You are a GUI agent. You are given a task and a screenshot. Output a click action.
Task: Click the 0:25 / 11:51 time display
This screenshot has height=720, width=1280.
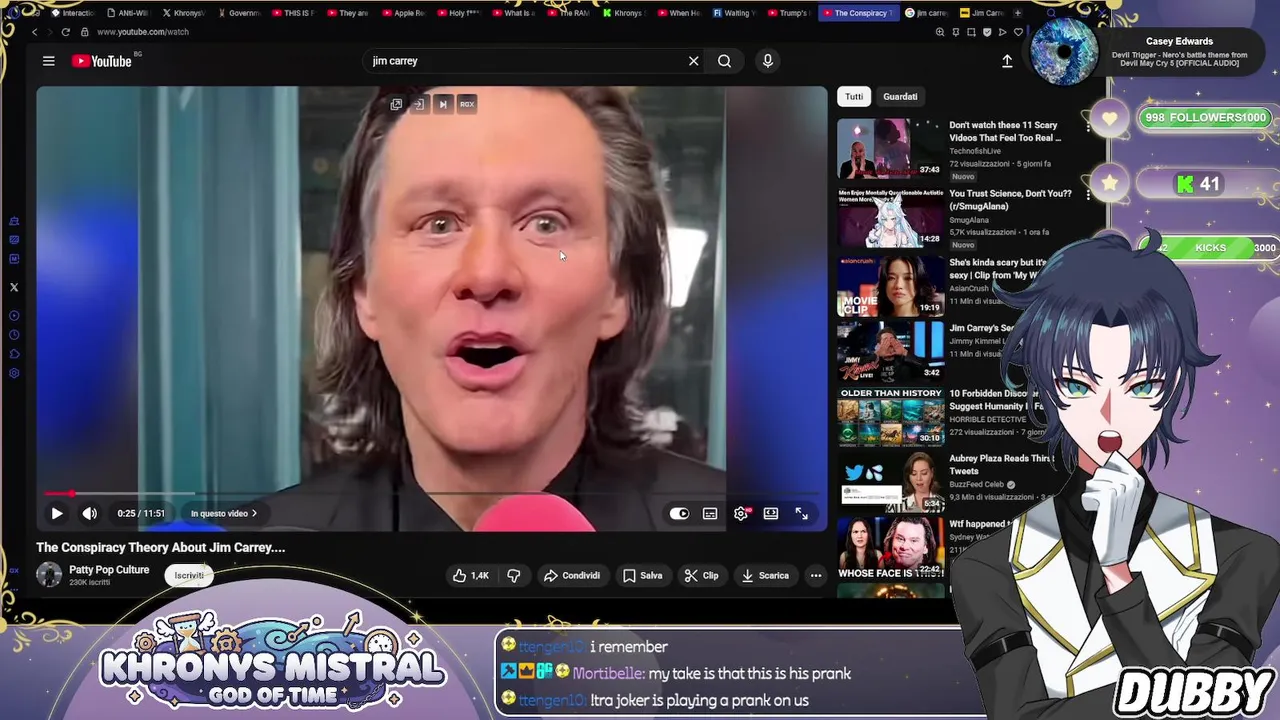pyautogui.click(x=141, y=514)
